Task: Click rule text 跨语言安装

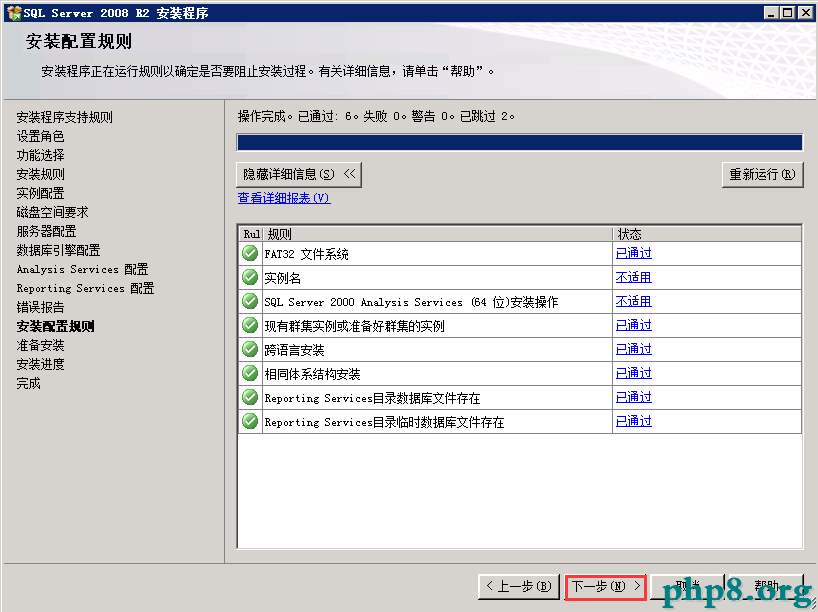Action: (294, 350)
